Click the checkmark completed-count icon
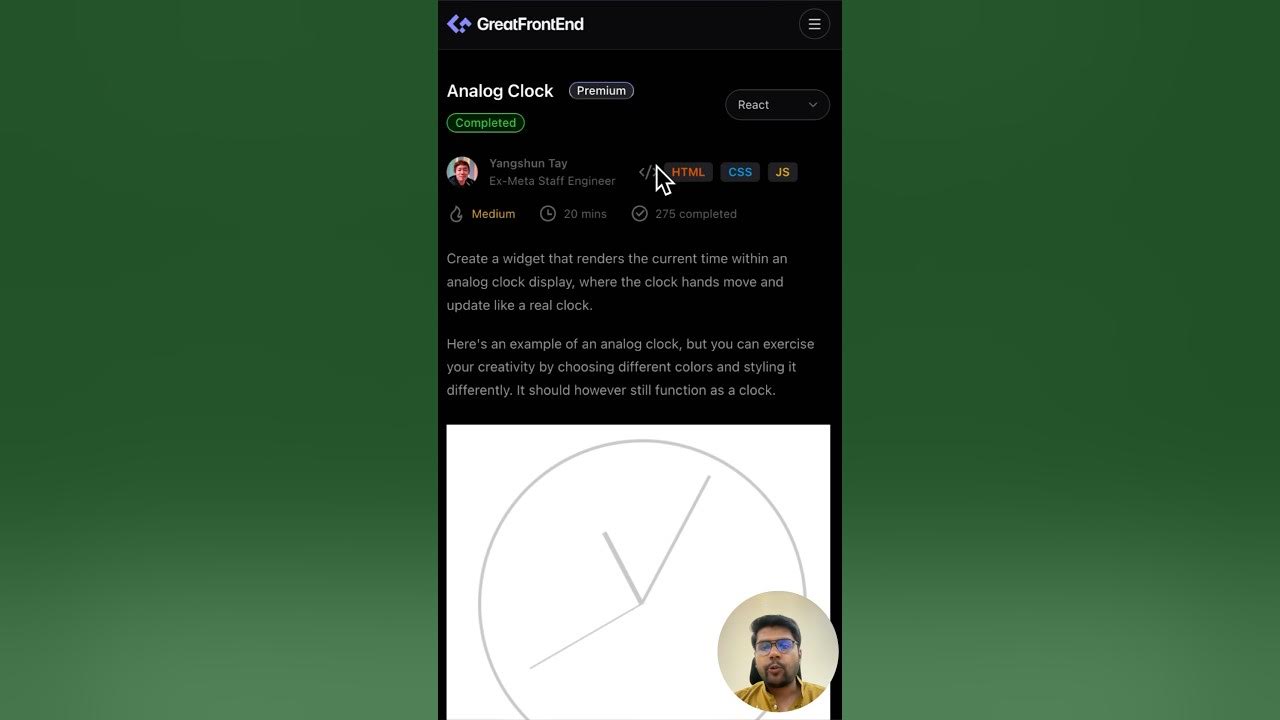 point(640,214)
